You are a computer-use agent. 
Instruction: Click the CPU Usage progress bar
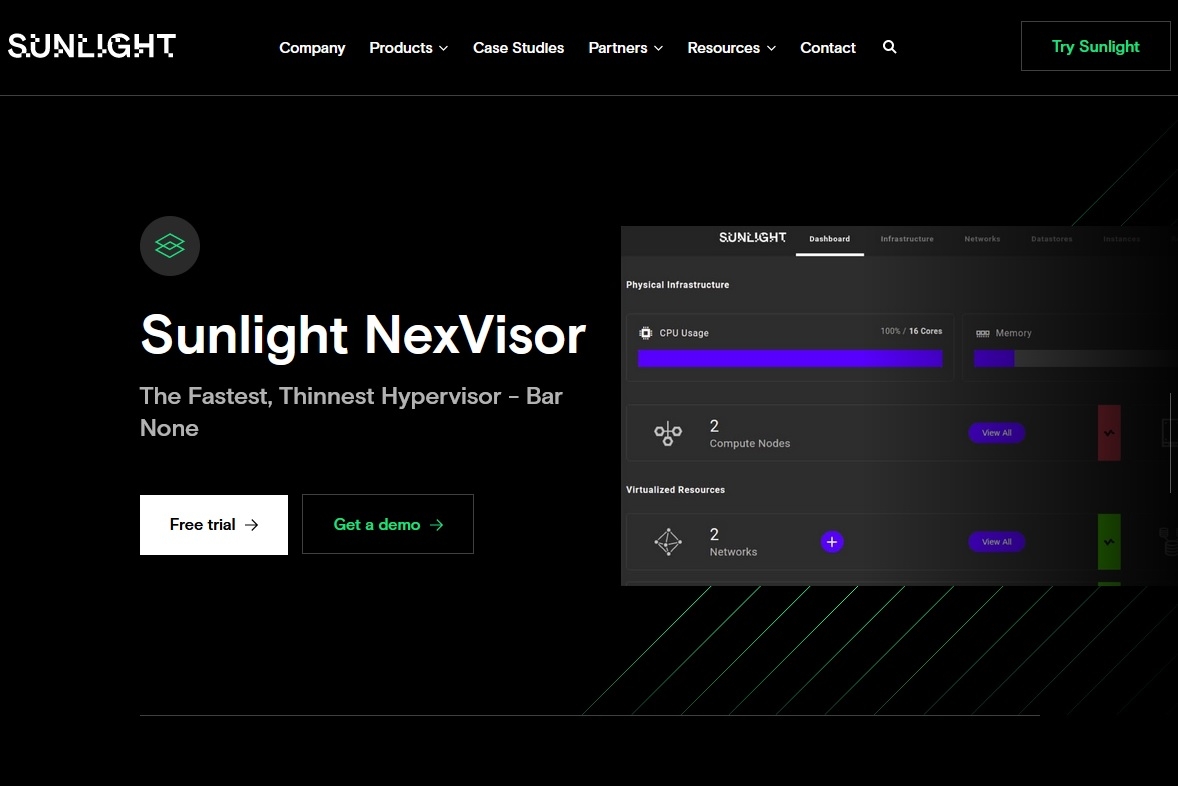point(790,359)
